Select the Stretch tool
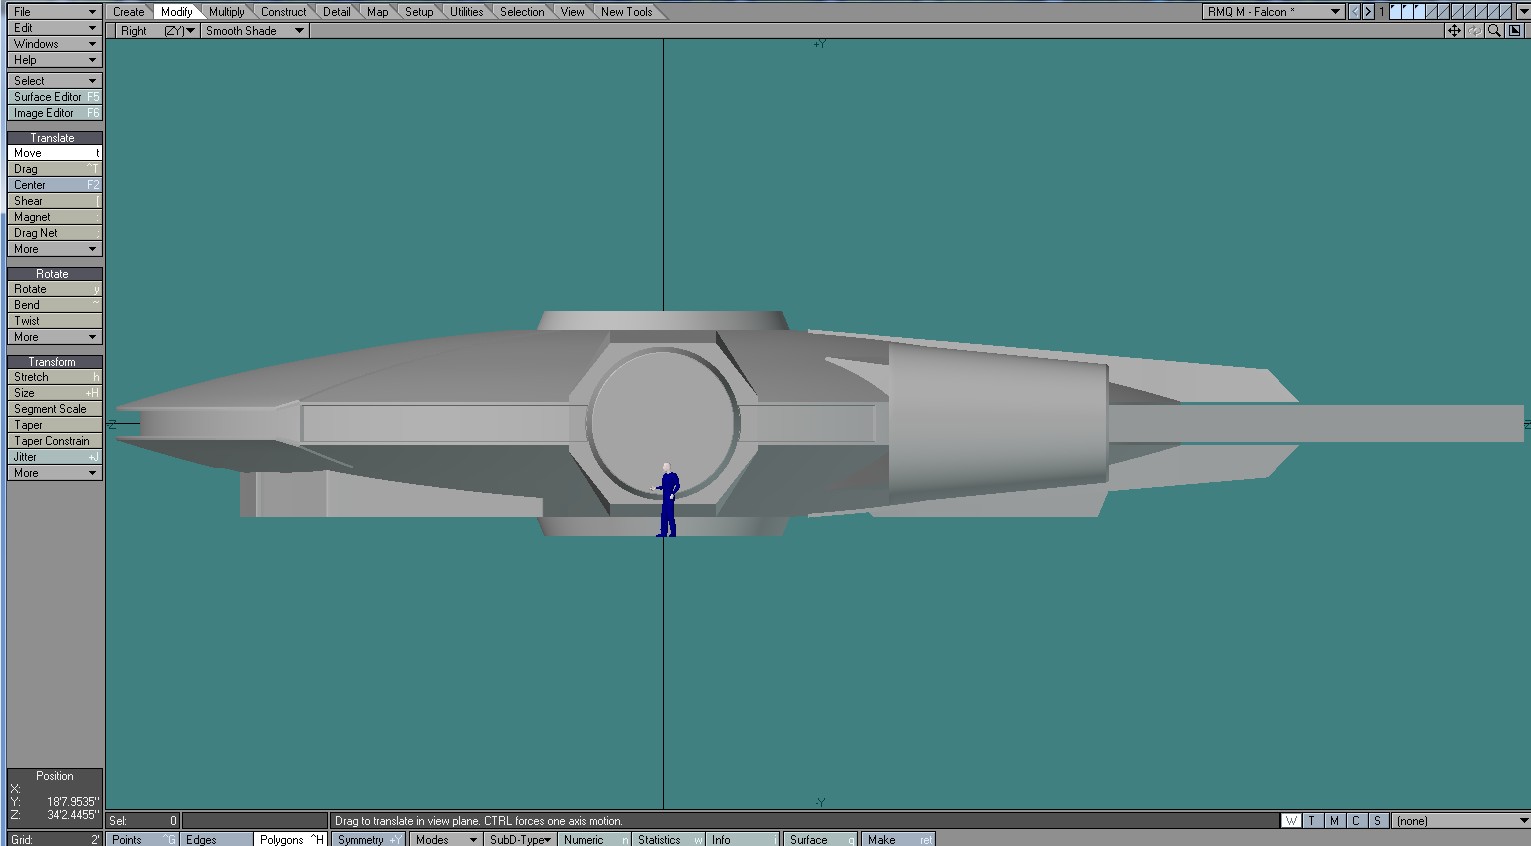 pyautogui.click(x=54, y=377)
